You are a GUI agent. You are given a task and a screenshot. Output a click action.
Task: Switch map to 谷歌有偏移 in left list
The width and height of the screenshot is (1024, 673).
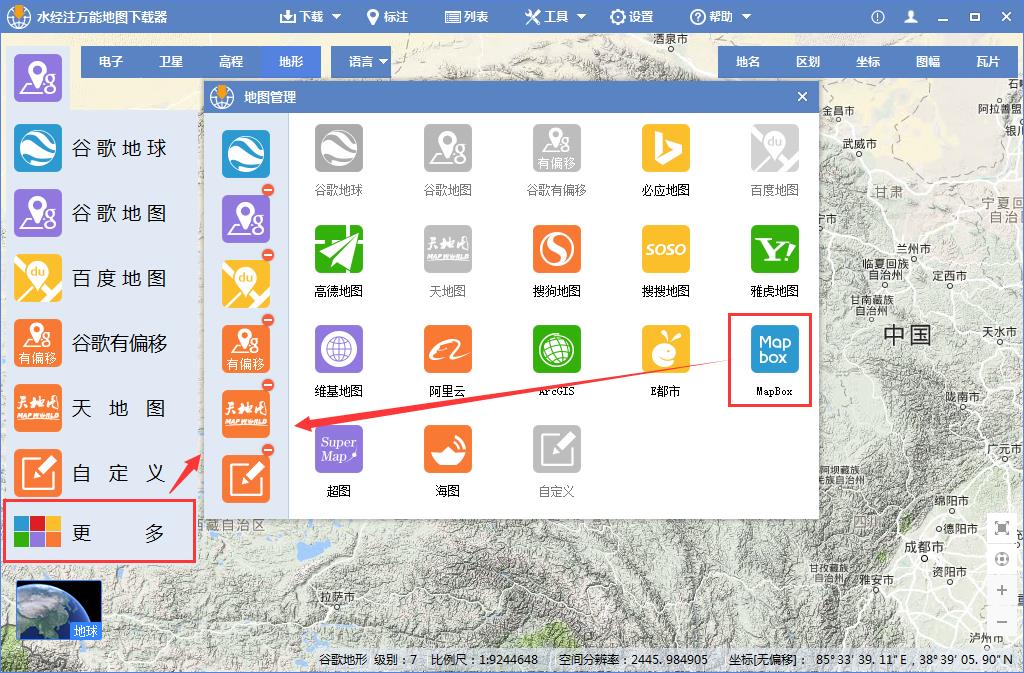(91, 343)
